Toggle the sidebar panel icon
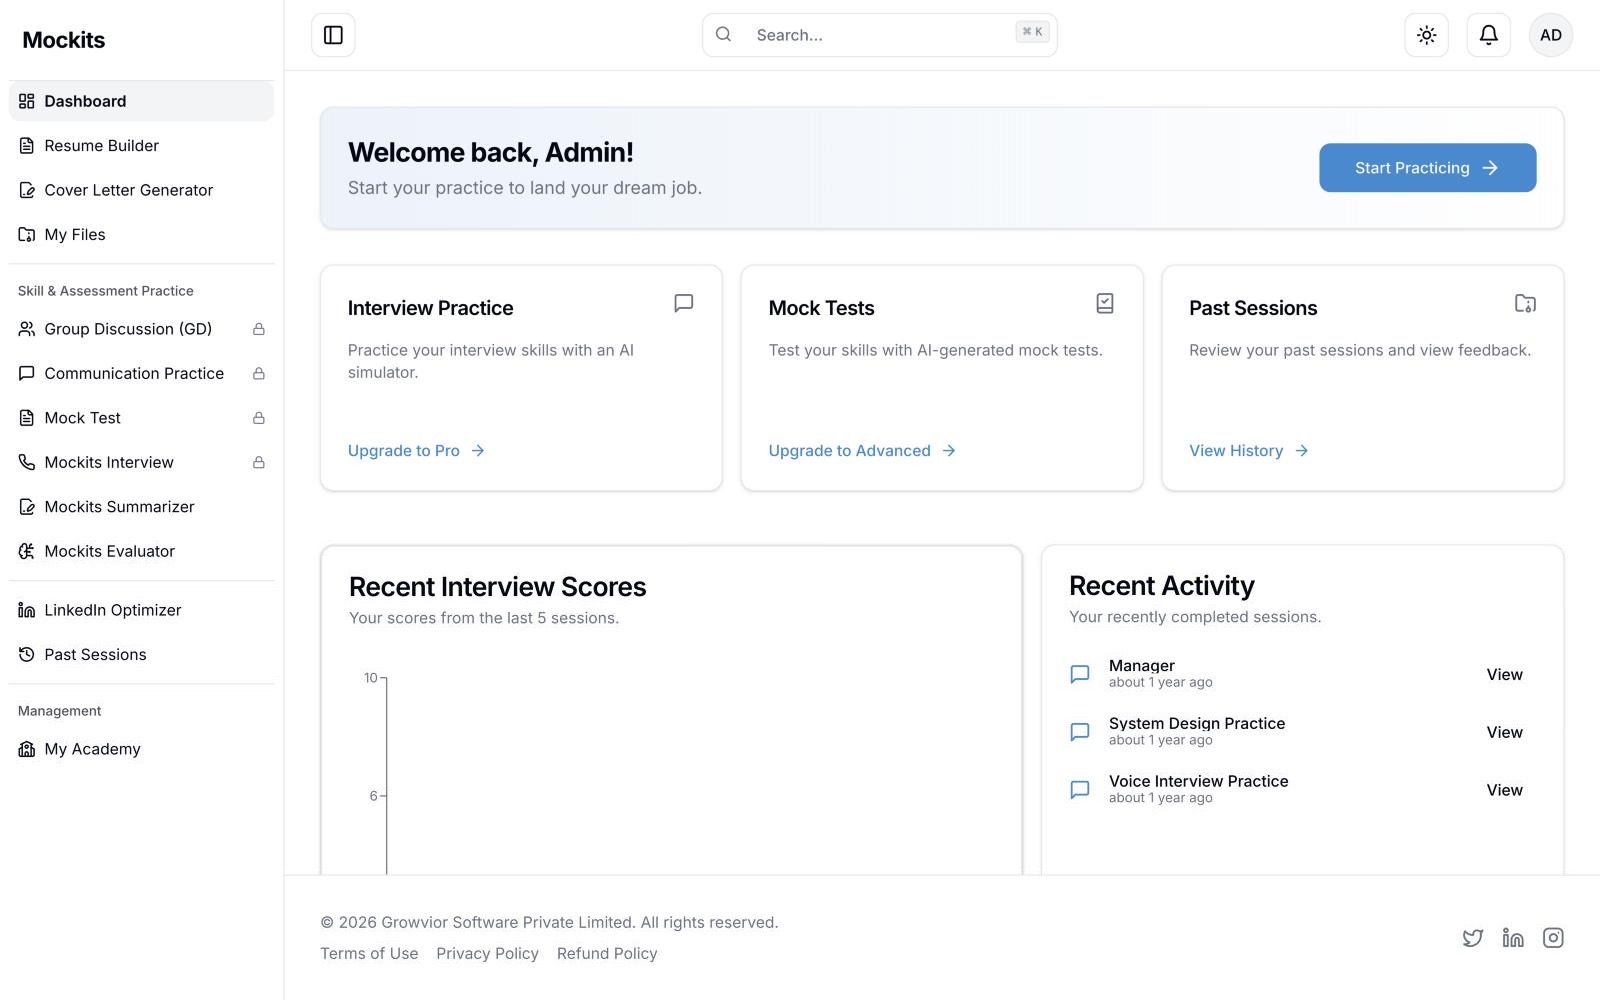Viewport: 1600px width, 1000px height. [x=333, y=35]
